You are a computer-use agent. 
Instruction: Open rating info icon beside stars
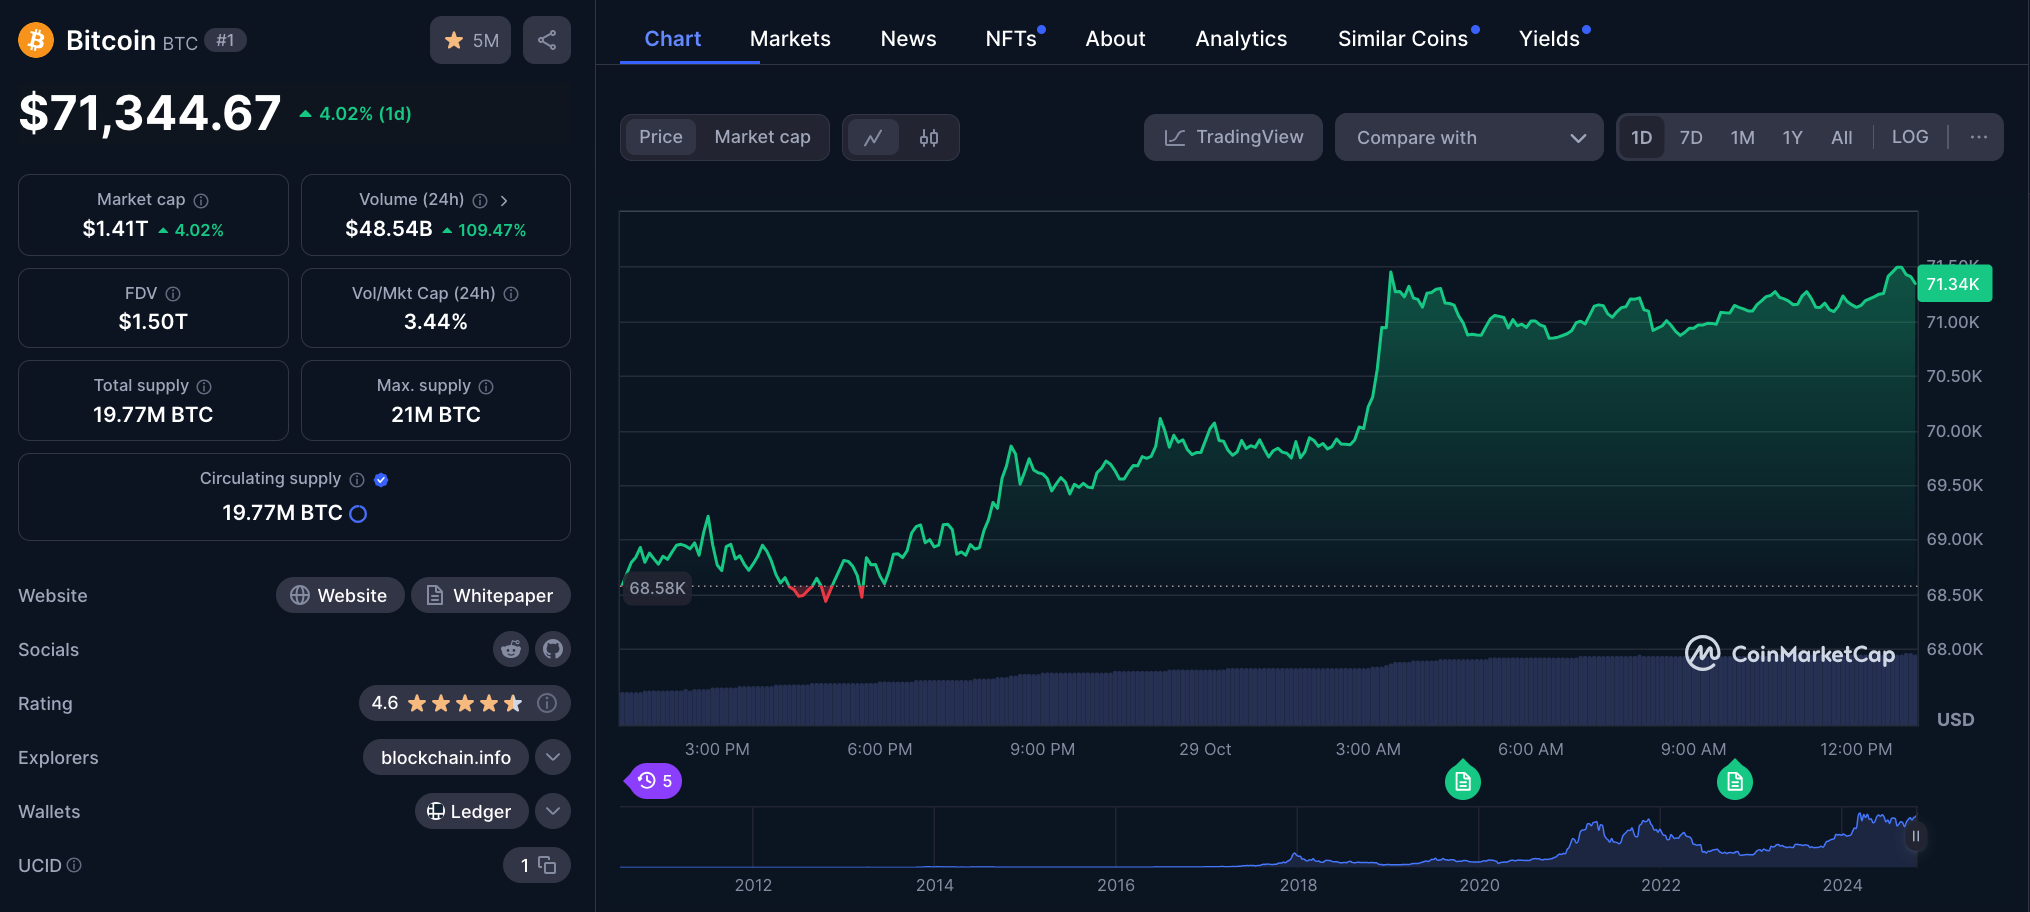(x=547, y=703)
